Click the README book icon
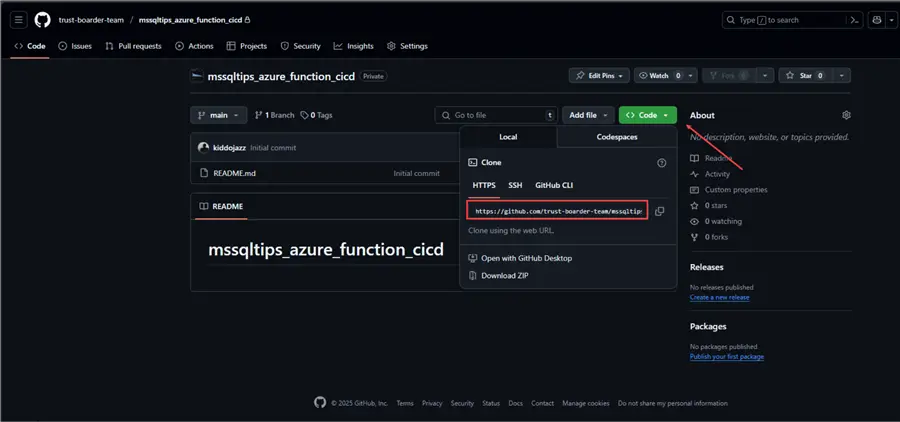Viewport: 900px width, 422px height. pos(203,206)
